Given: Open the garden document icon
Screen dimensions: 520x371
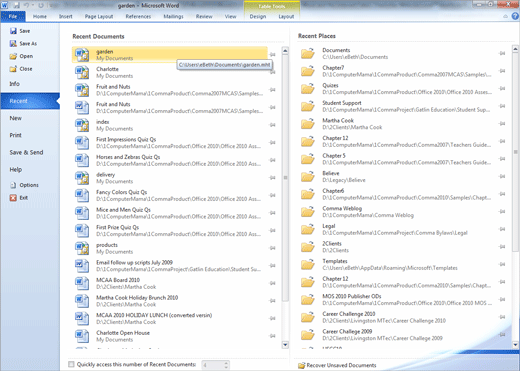Looking at the screenshot, I should tap(82, 55).
